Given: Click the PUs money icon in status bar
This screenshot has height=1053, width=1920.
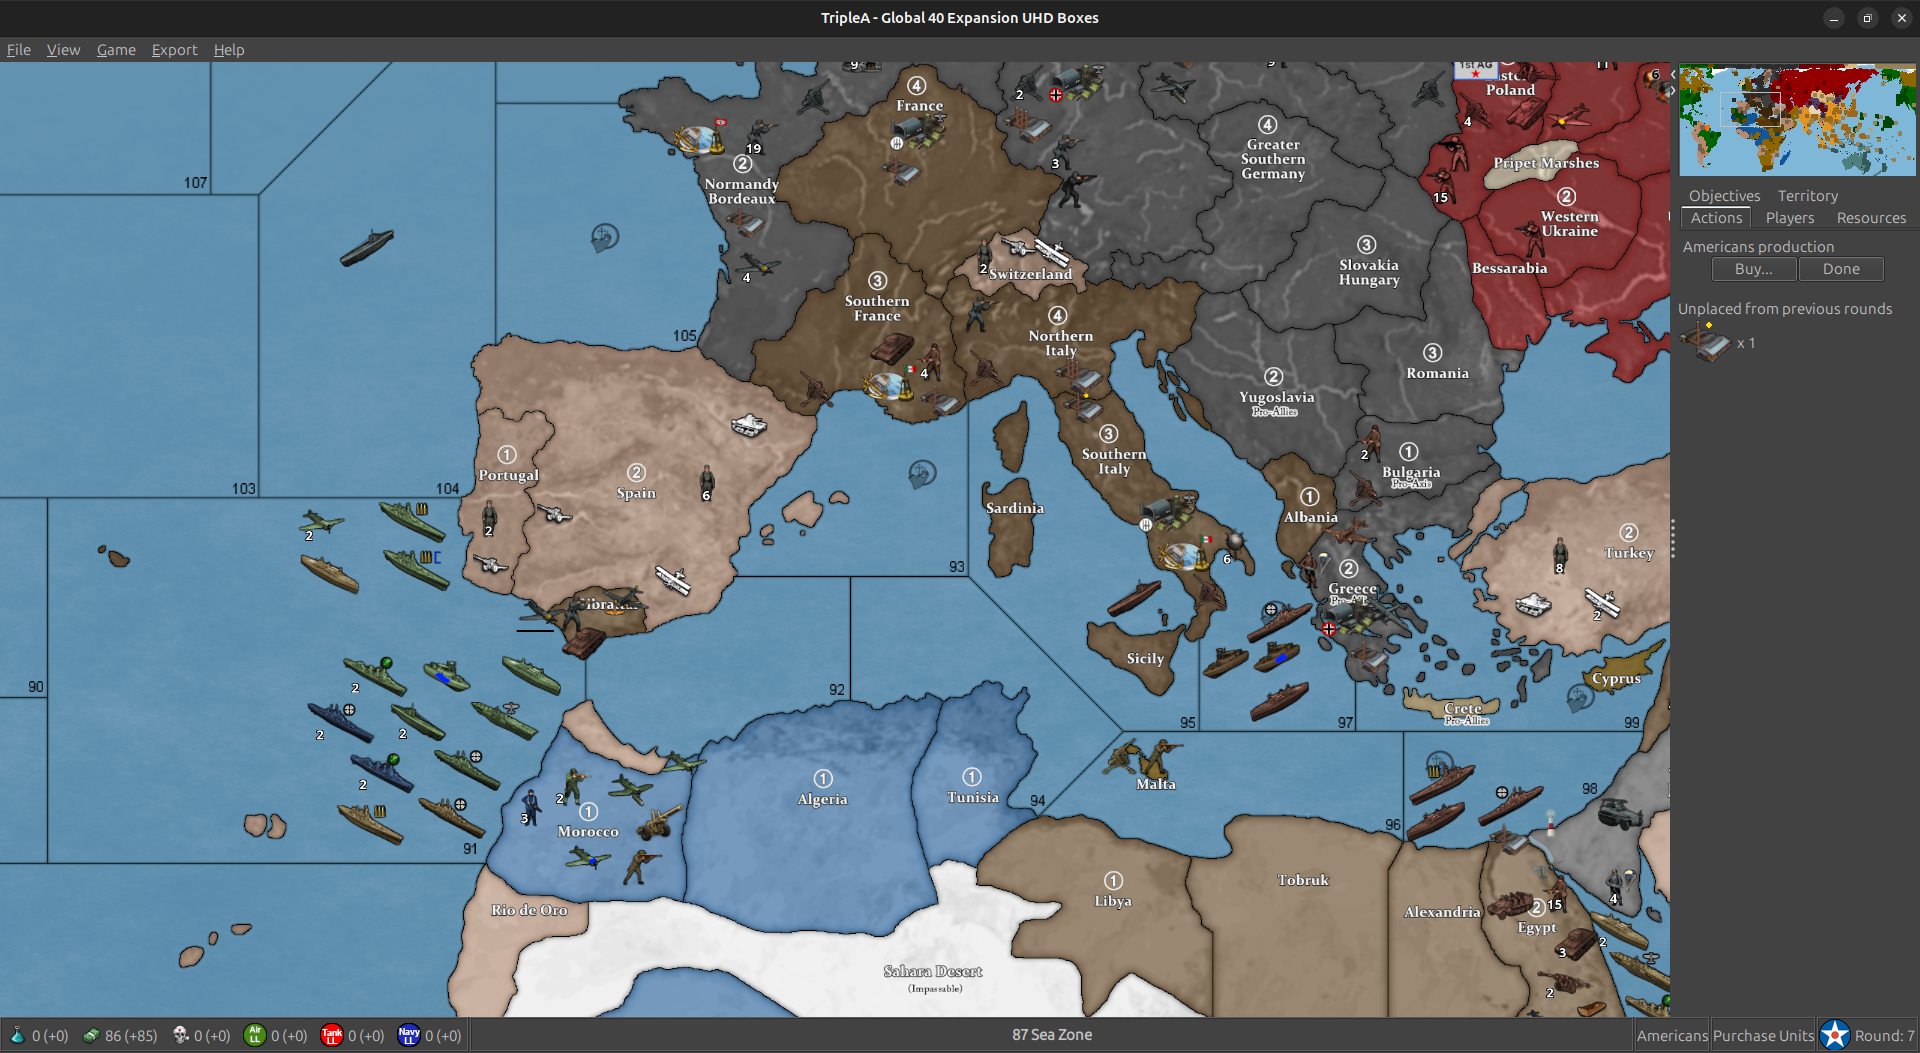Looking at the screenshot, I should click(91, 1036).
